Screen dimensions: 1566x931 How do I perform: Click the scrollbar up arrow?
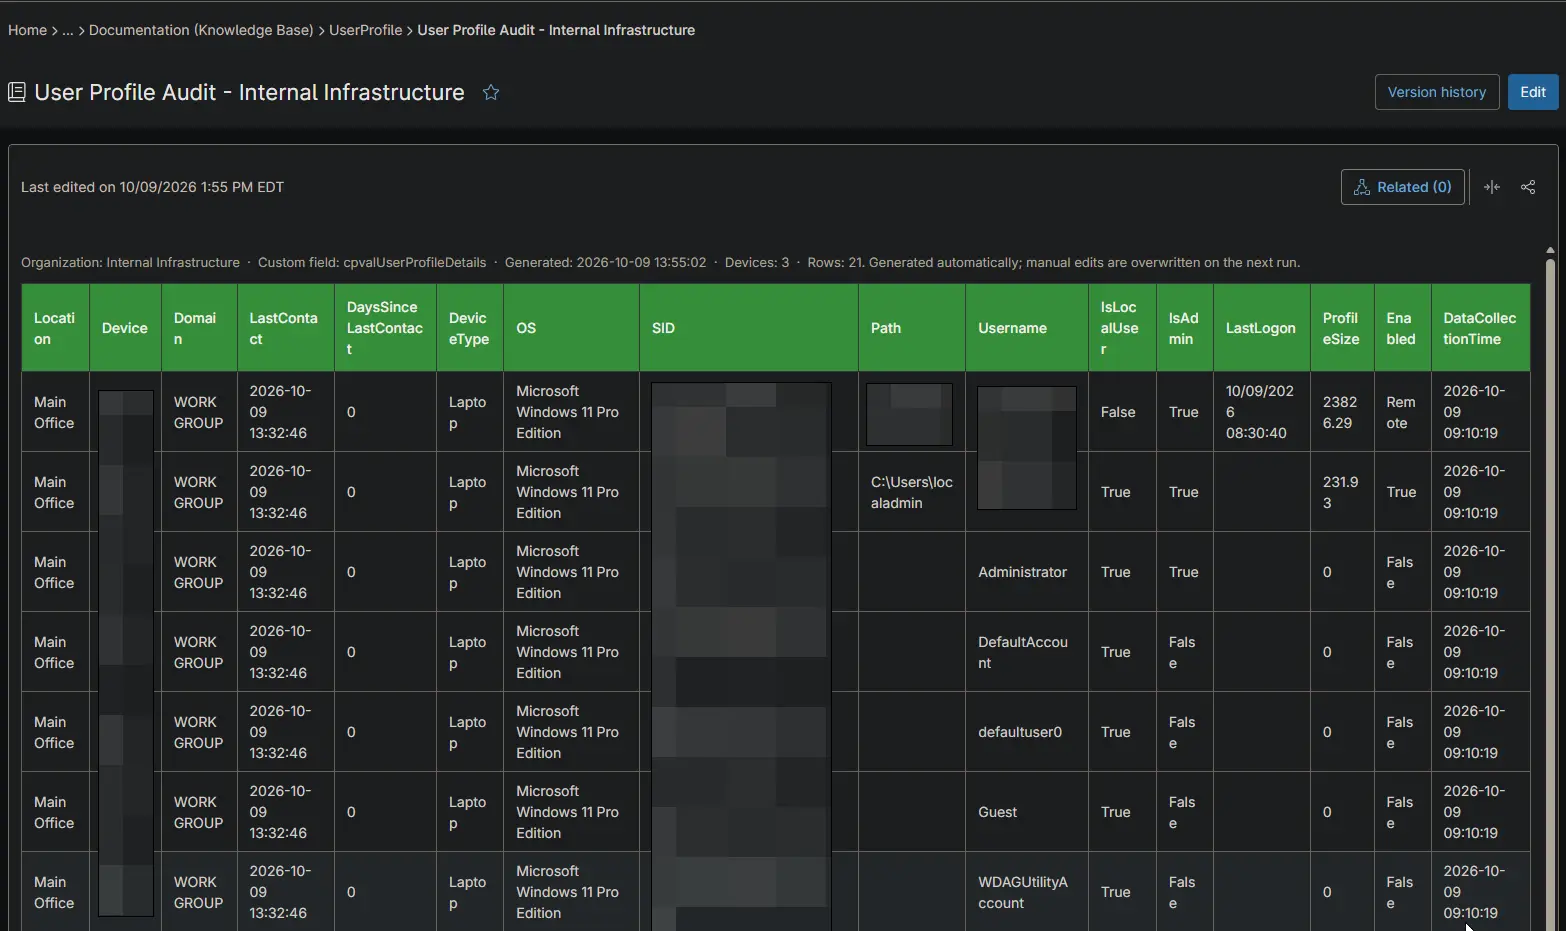pyautogui.click(x=1550, y=250)
